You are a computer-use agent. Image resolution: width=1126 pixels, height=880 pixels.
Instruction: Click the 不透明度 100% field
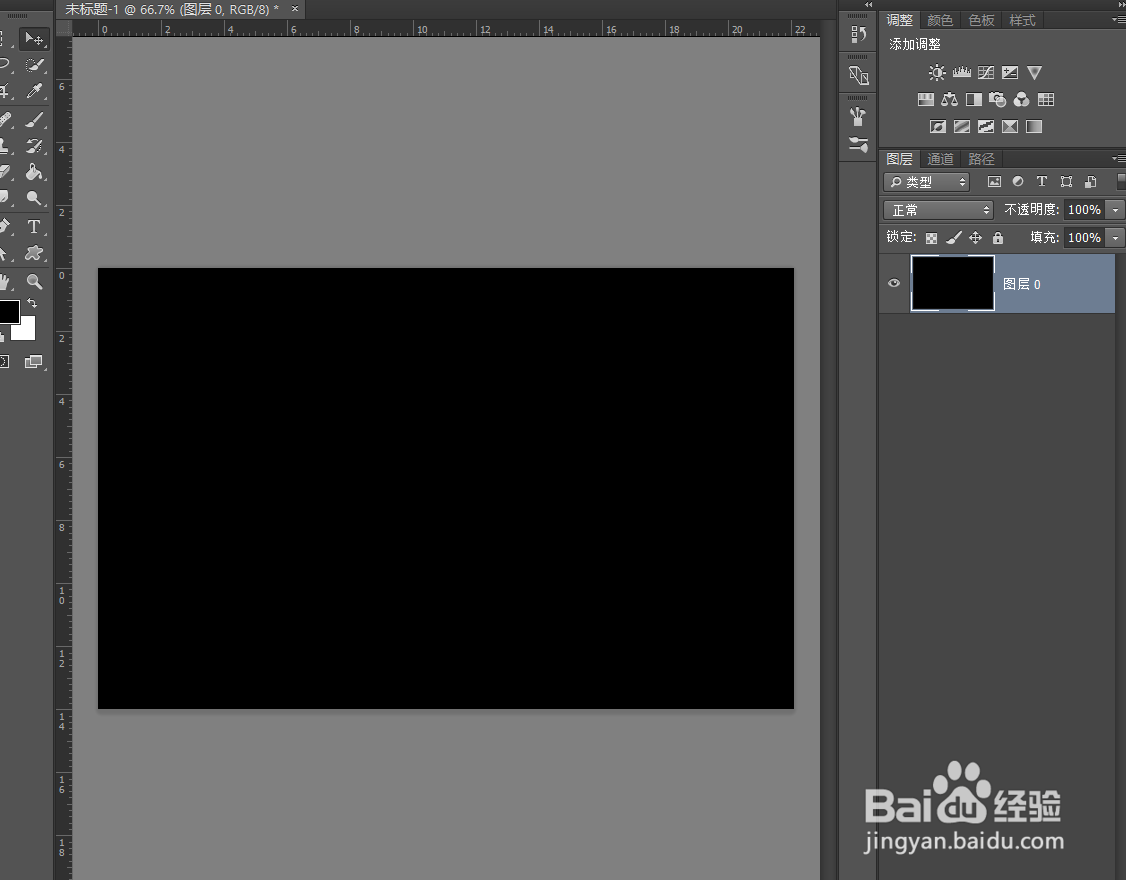tap(1084, 210)
